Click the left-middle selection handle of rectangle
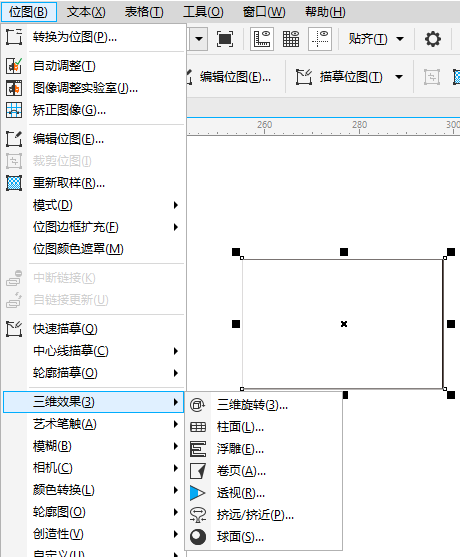The height and width of the screenshot is (557, 460). click(236, 324)
